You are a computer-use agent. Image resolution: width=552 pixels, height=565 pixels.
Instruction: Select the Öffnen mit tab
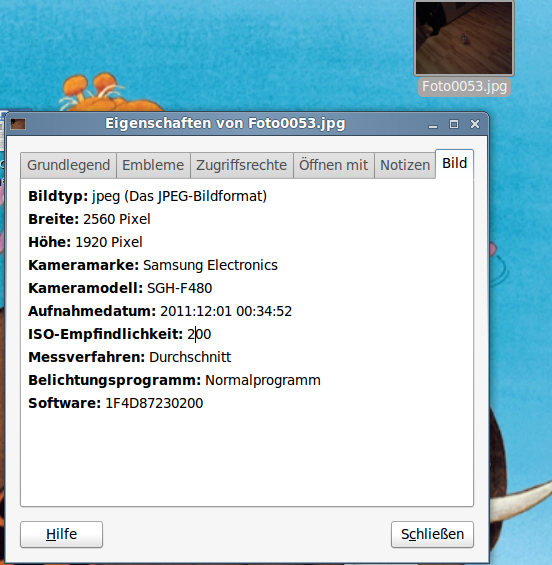coord(334,165)
